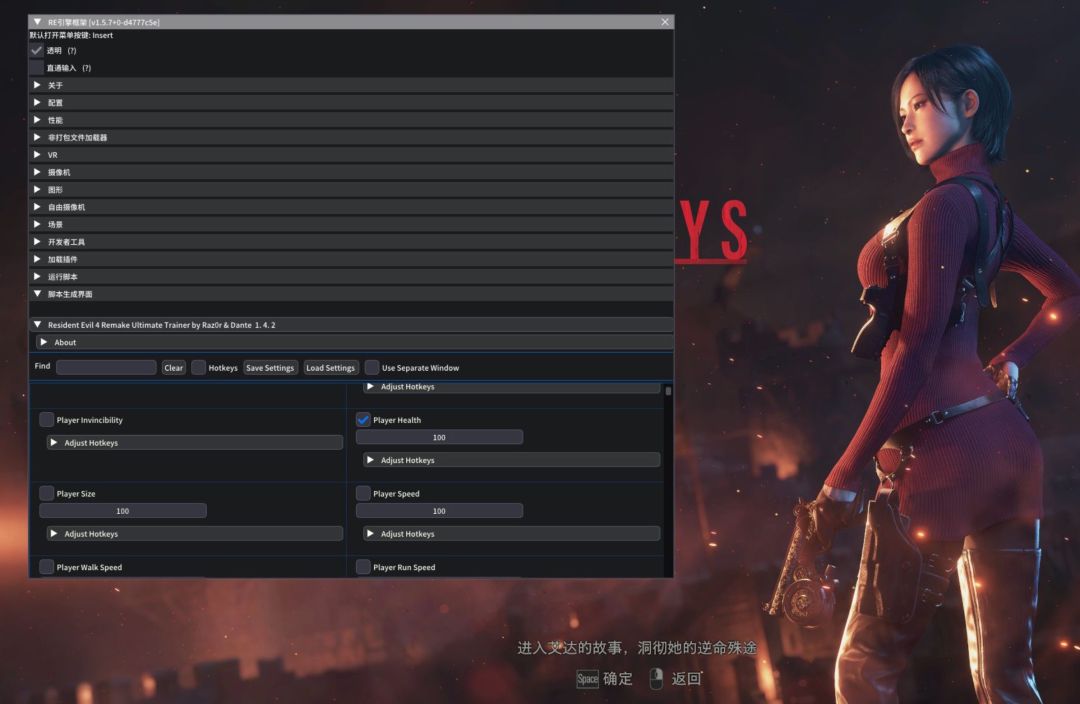Tick the Hotkeys checkbox in the trainer toolbar
The image size is (1080, 704).
pyautogui.click(x=198, y=367)
